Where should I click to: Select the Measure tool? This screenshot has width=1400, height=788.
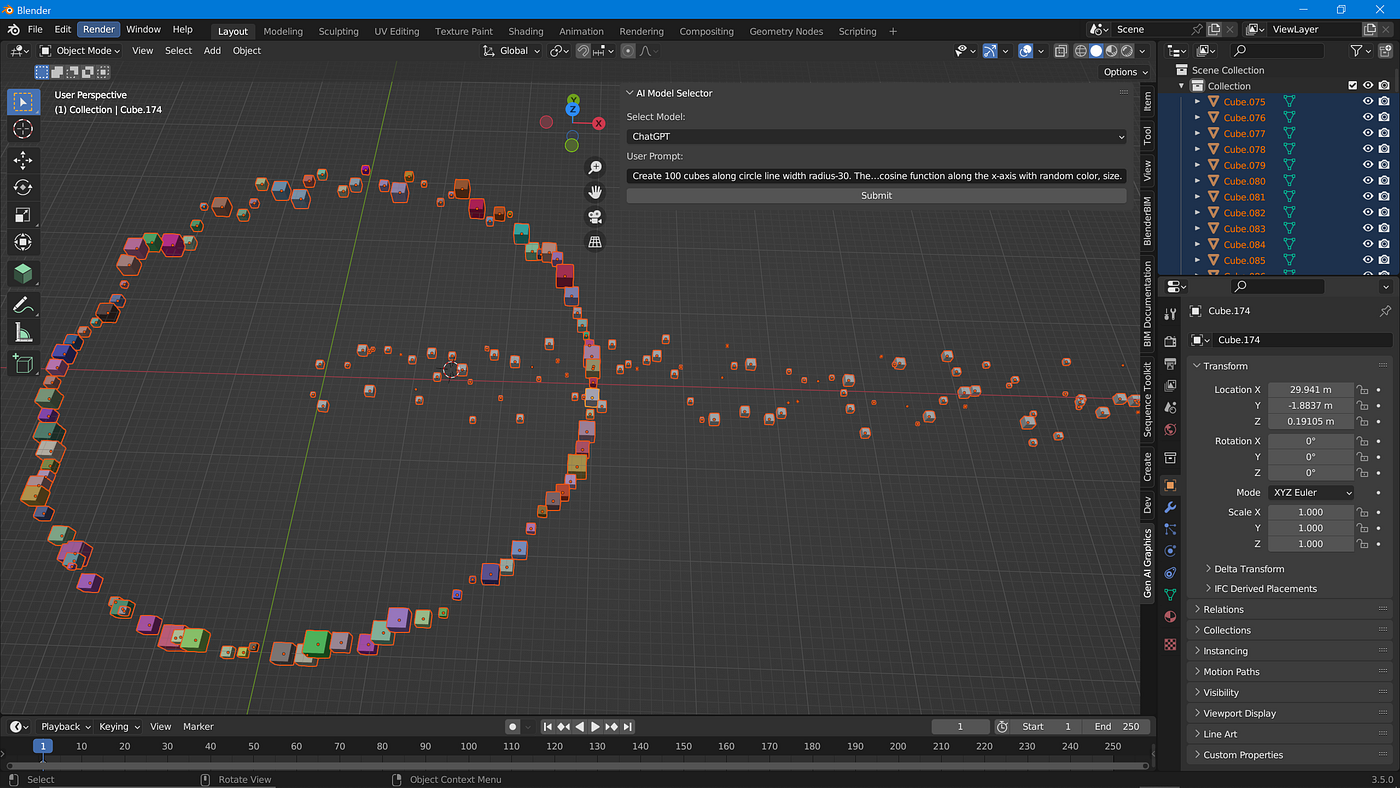pyautogui.click(x=23, y=333)
